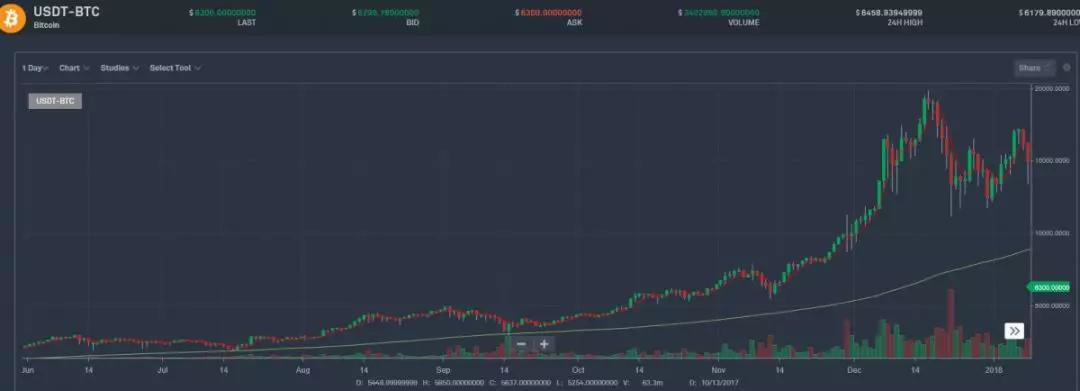Click the 24H LOW value
Viewport: 1080px width, 391px height.
1048,13
